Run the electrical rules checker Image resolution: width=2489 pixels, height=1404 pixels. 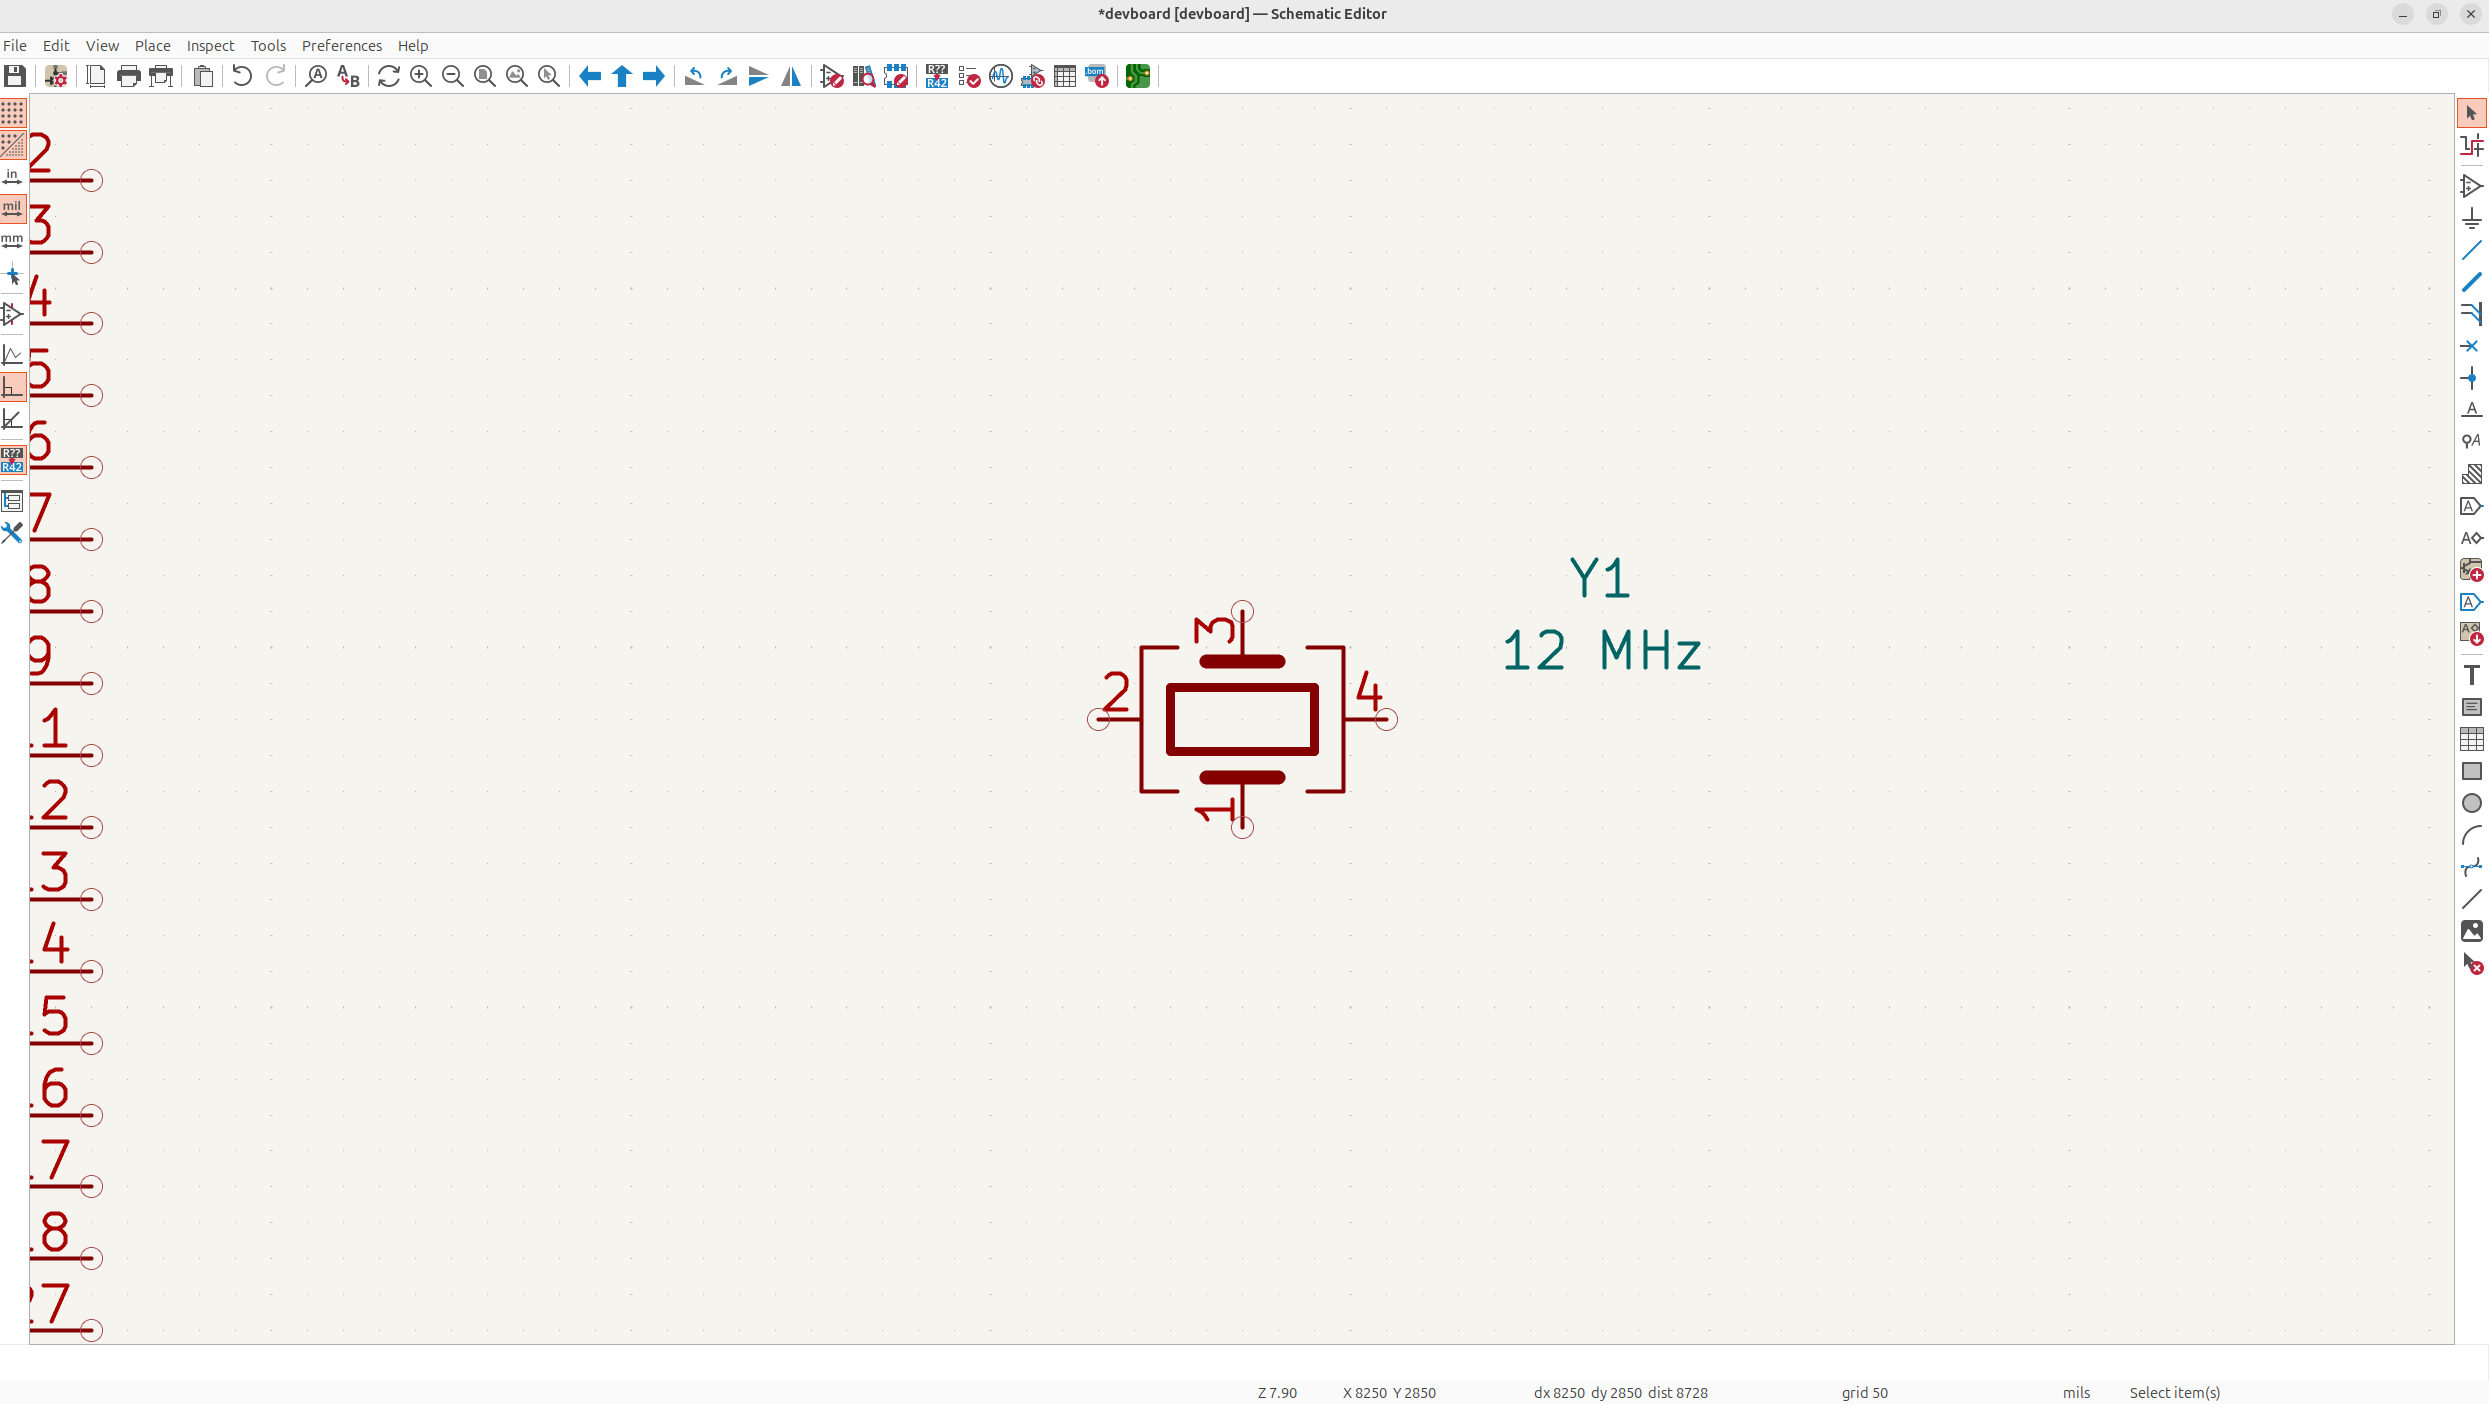(x=969, y=76)
